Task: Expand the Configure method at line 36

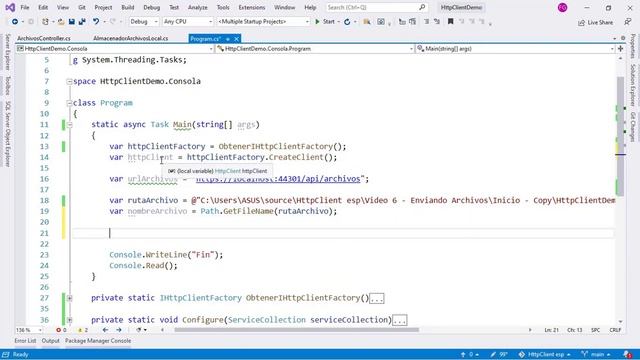Action: click(70, 320)
